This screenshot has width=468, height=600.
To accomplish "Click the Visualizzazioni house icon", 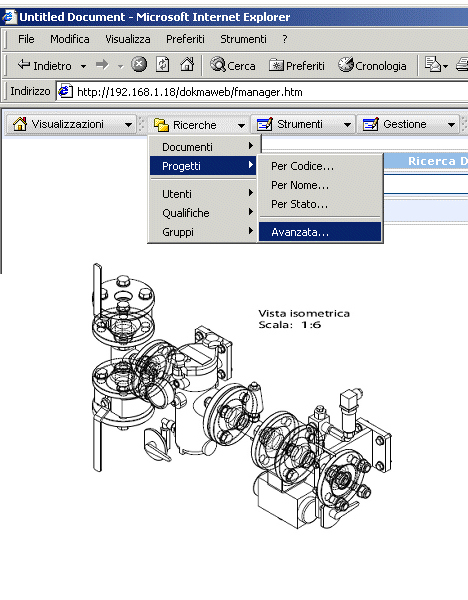I will [20, 124].
